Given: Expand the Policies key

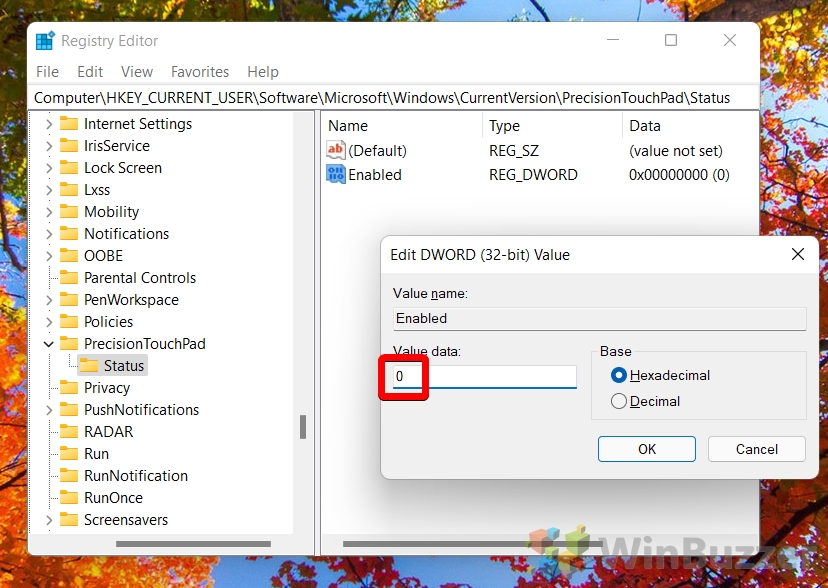Looking at the screenshot, I should pos(49,322).
